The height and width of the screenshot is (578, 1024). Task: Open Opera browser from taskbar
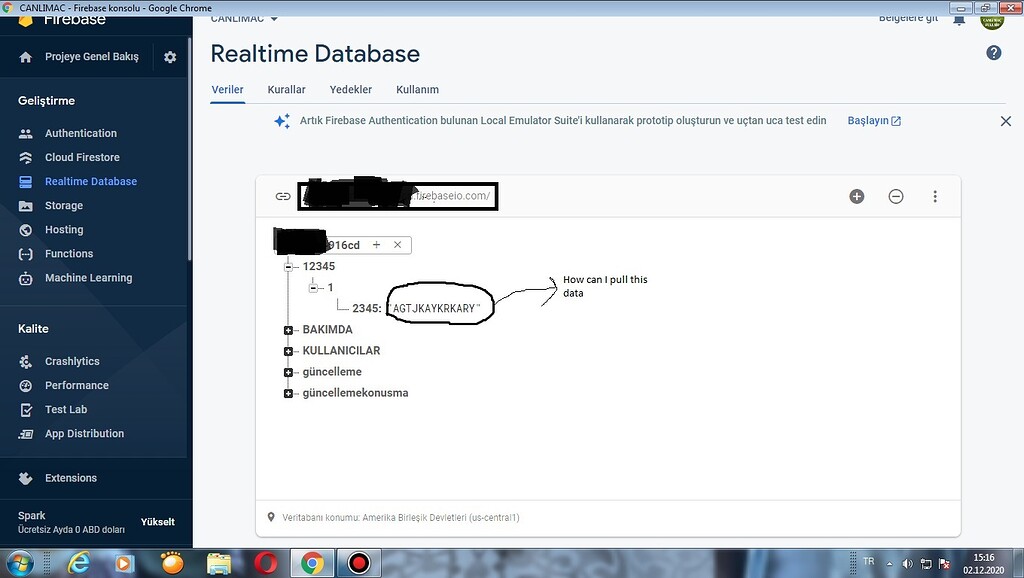(265, 563)
